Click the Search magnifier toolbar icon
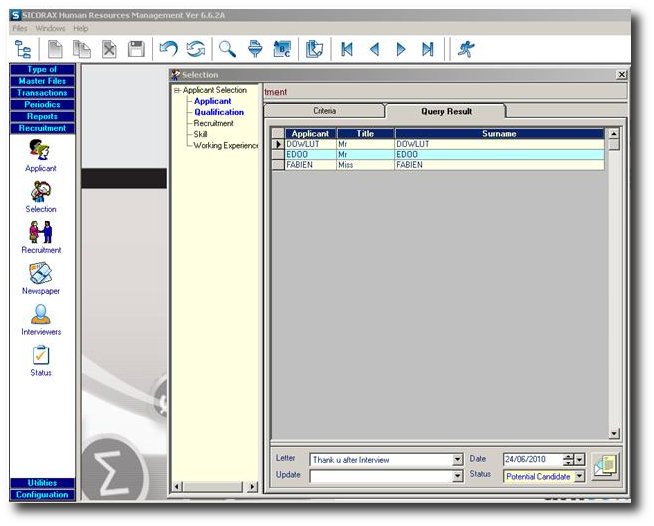Screen dimensions: 654x526 tap(227, 49)
